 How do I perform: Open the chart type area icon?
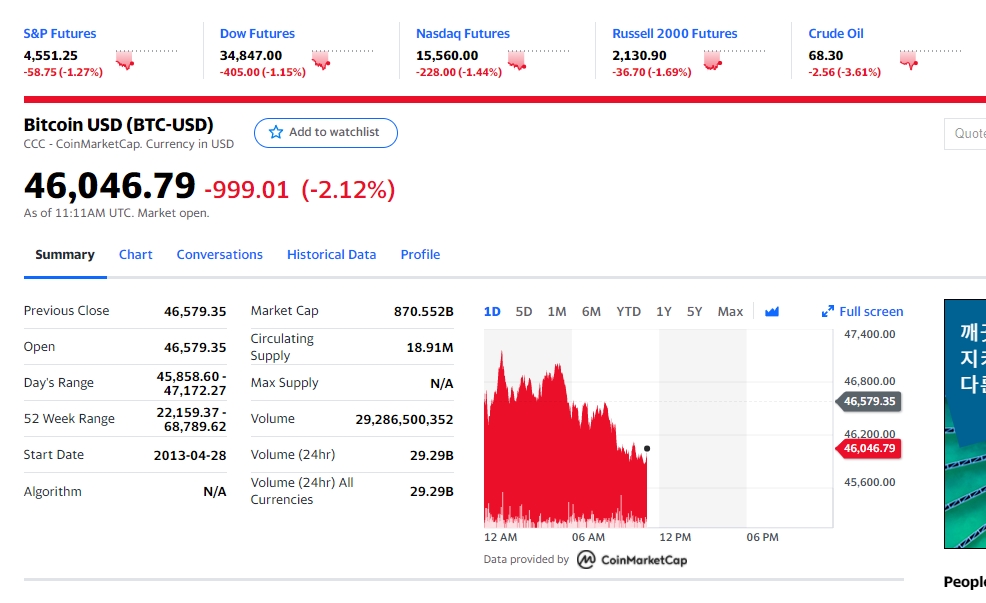click(x=772, y=311)
